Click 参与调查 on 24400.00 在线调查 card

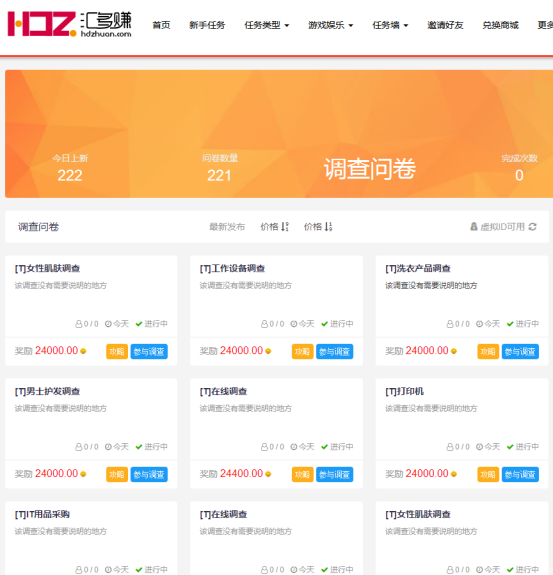coord(334,474)
